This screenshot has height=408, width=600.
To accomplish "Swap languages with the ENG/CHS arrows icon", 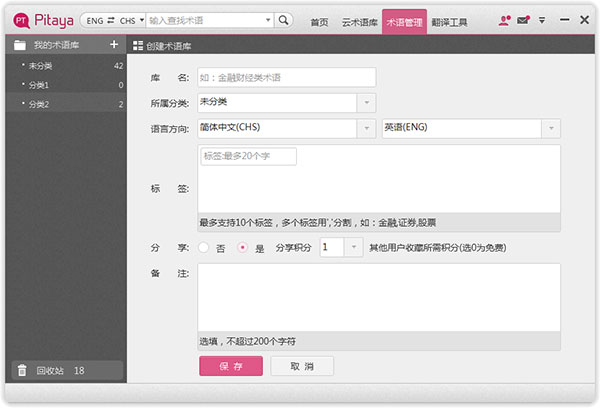I will (111, 20).
